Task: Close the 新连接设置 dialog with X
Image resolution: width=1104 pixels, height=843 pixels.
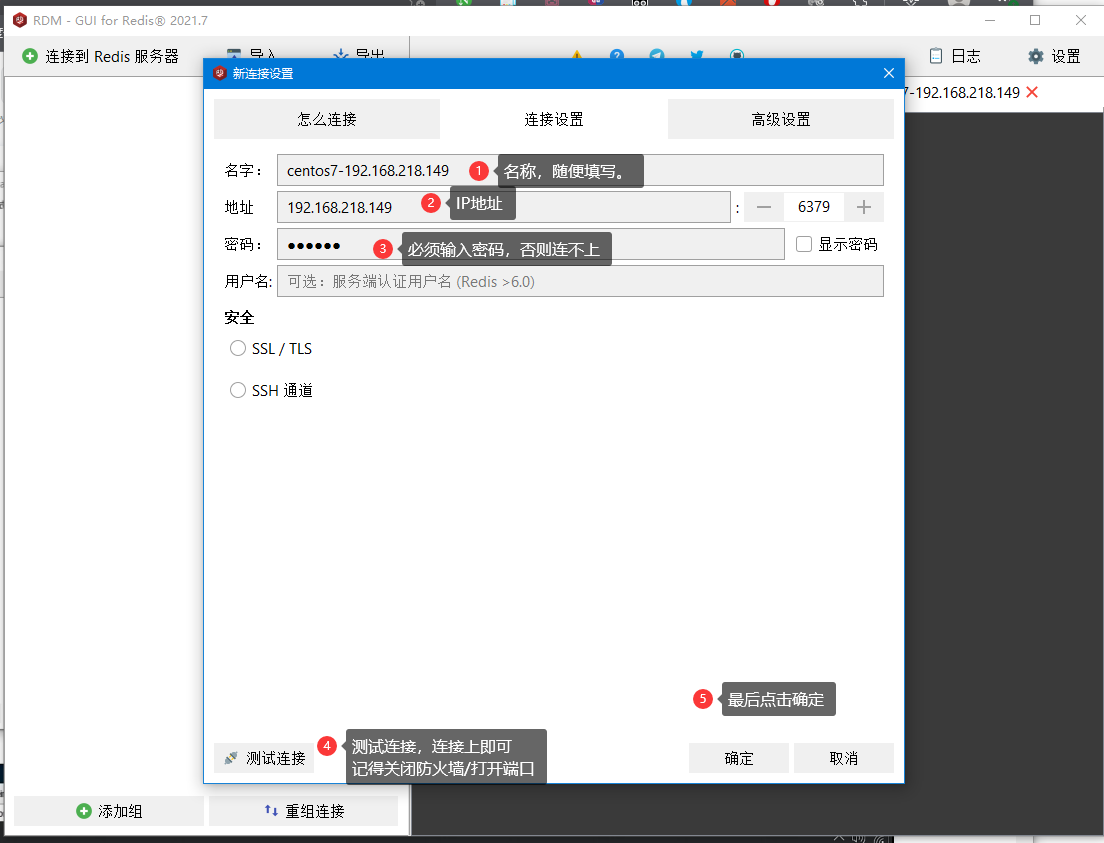Action: tap(889, 73)
